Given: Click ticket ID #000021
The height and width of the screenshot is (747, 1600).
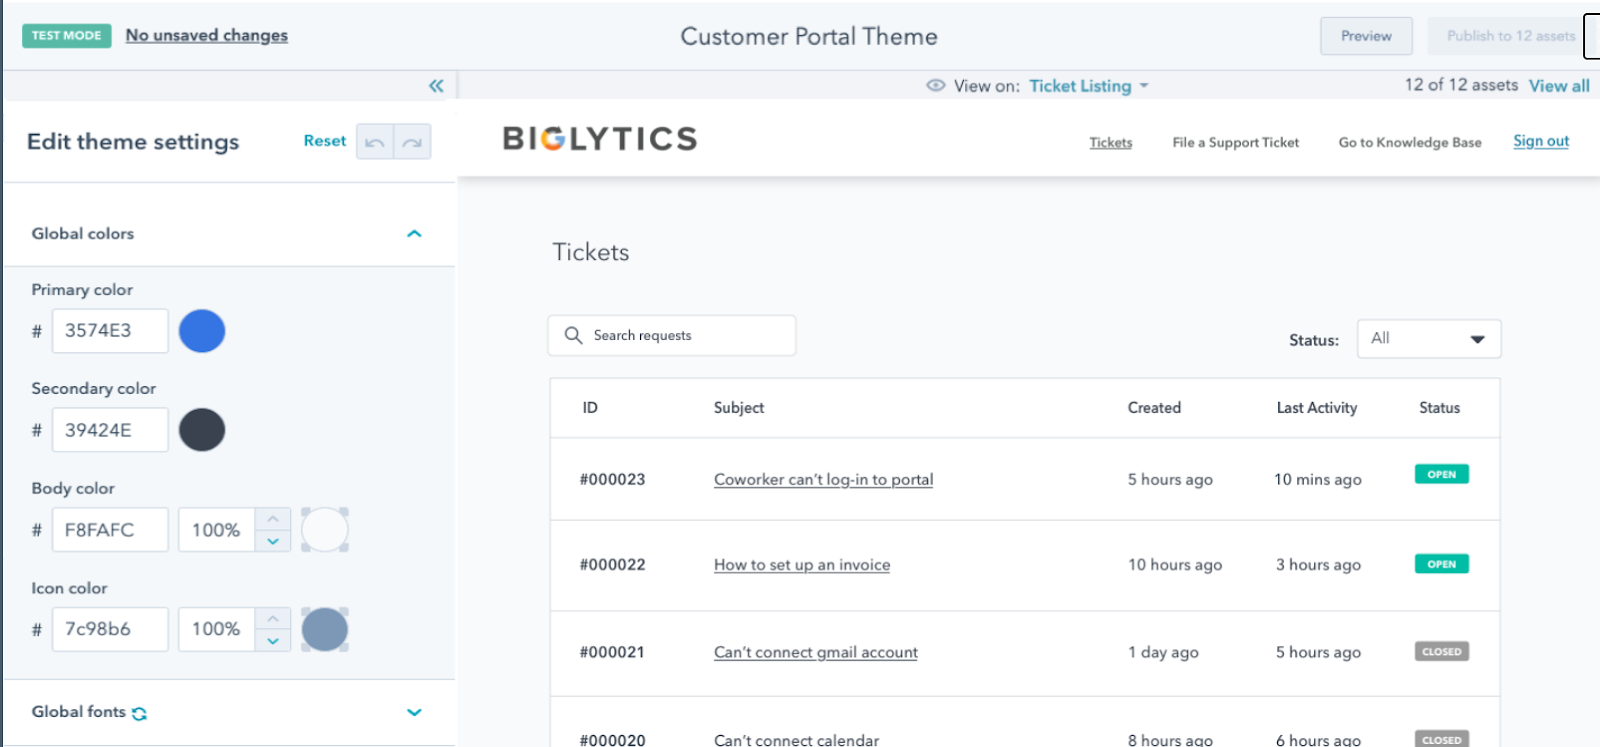Looking at the screenshot, I should 613,652.
